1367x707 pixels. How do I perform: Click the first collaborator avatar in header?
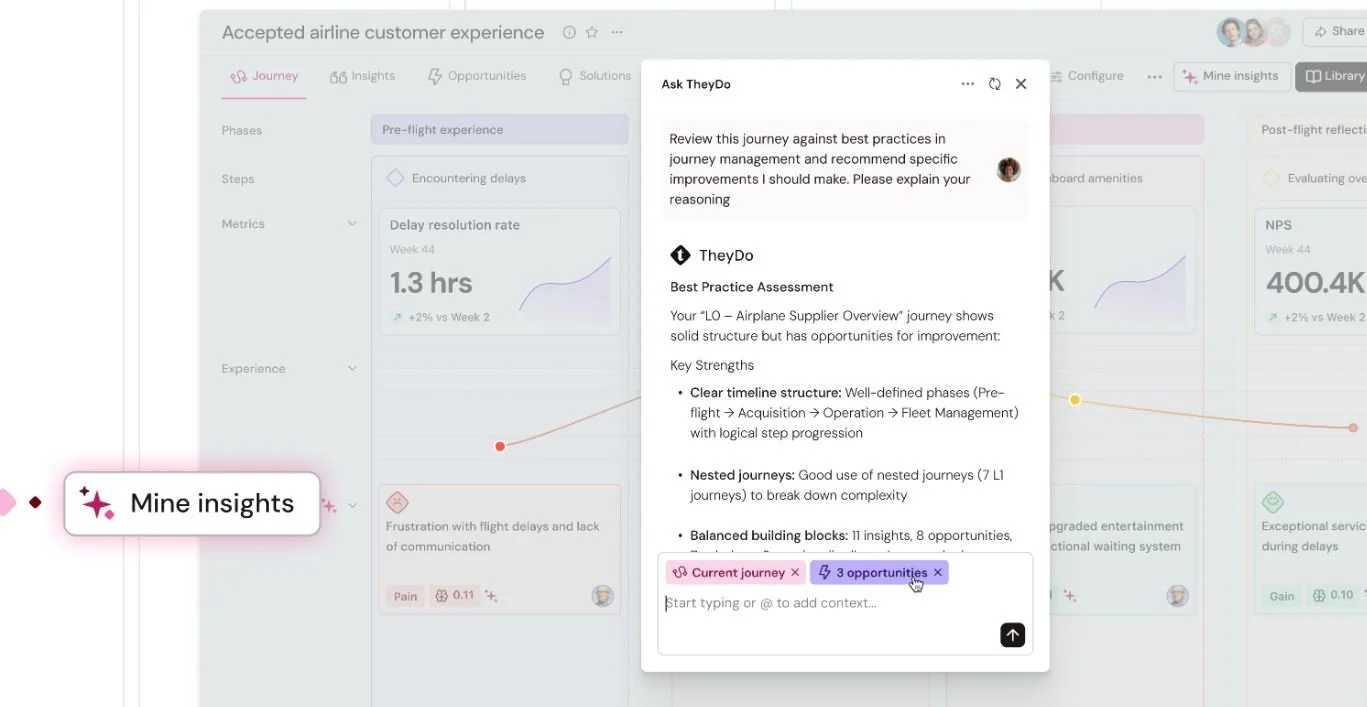click(1230, 32)
